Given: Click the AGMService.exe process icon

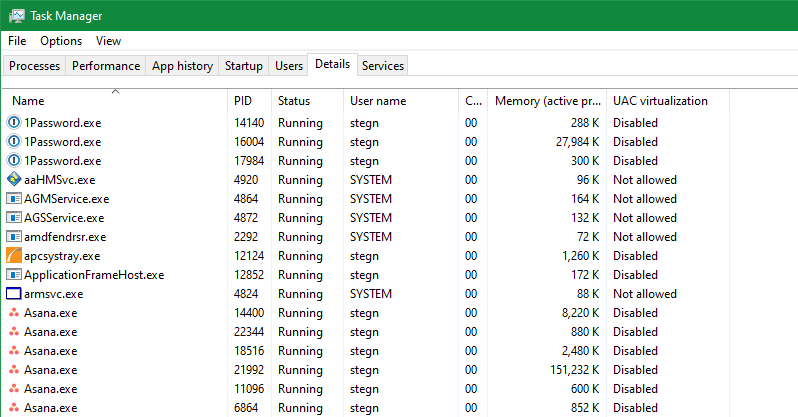Looking at the screenshot, I should point(14,199).
